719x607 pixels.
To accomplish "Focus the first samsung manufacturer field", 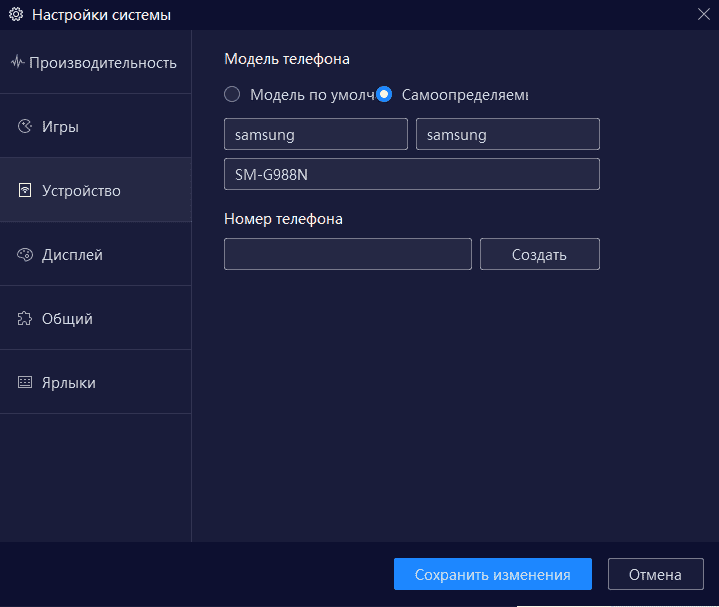I will pyautogui.click(x=315, y=134).
